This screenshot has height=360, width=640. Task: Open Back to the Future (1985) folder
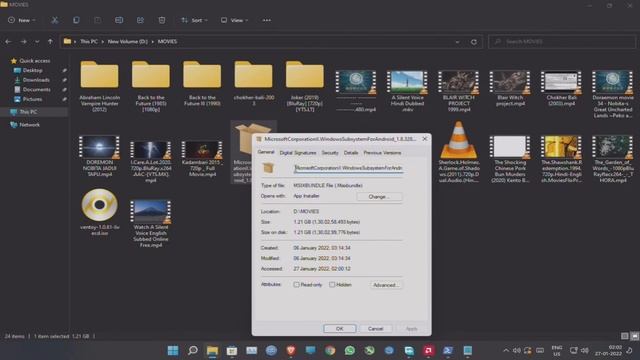click(x=151, y=86)
